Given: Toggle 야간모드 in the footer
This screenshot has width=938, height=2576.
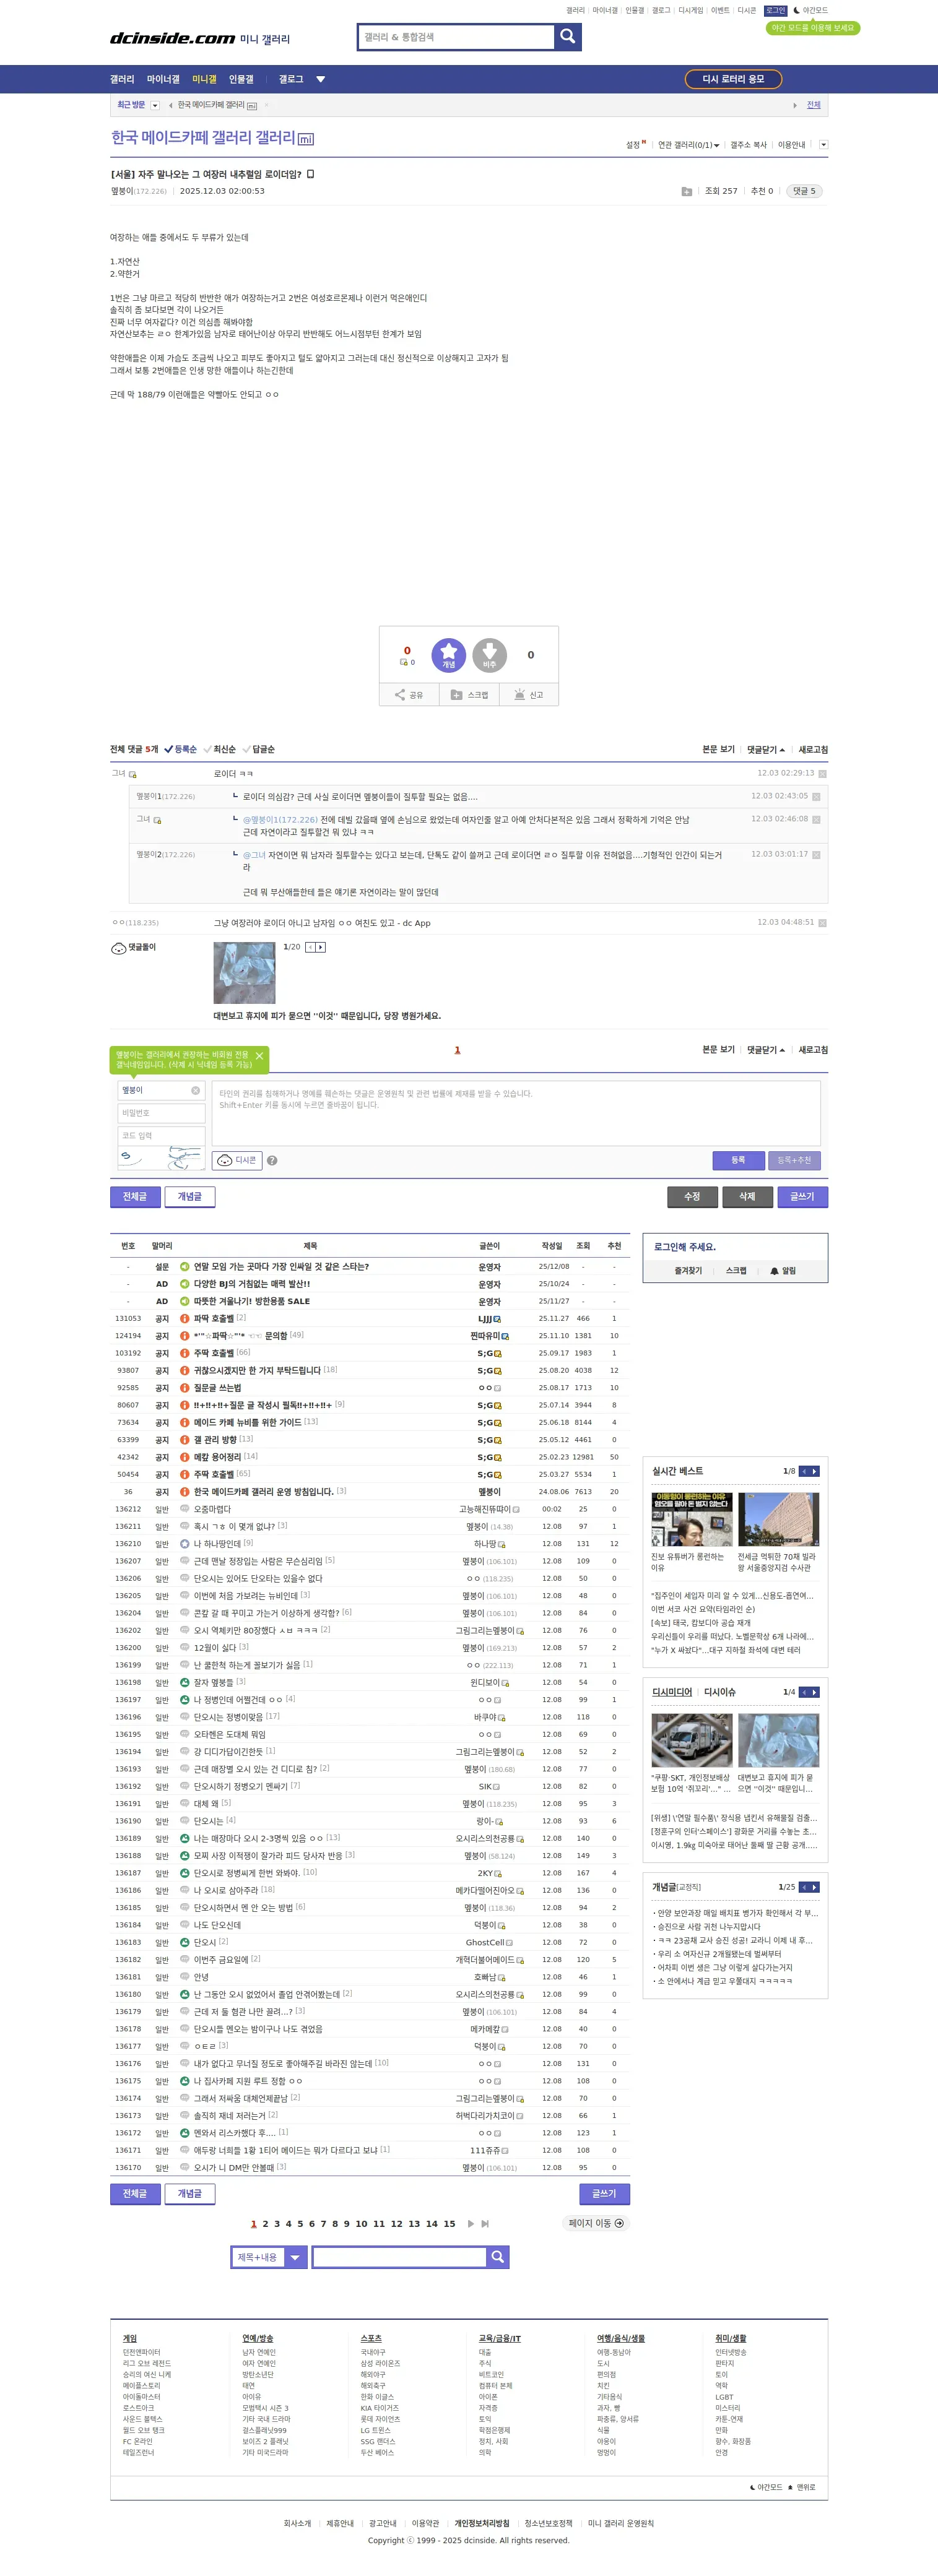Looking at the screenshot, I should [x=766, y=2487].
